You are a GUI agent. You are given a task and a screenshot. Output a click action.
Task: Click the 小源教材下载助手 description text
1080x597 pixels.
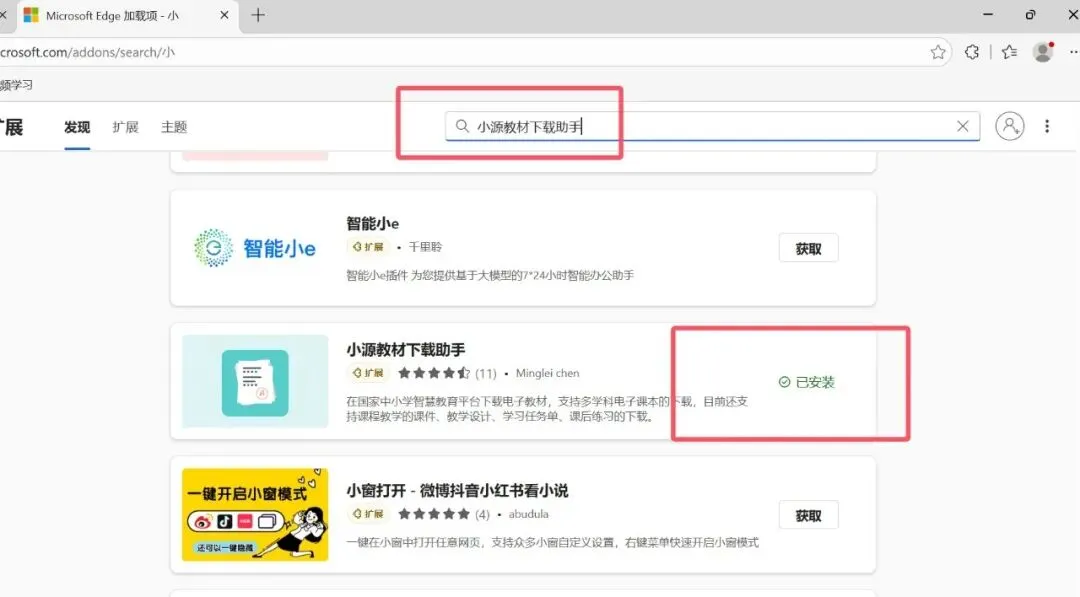(547, 409)
